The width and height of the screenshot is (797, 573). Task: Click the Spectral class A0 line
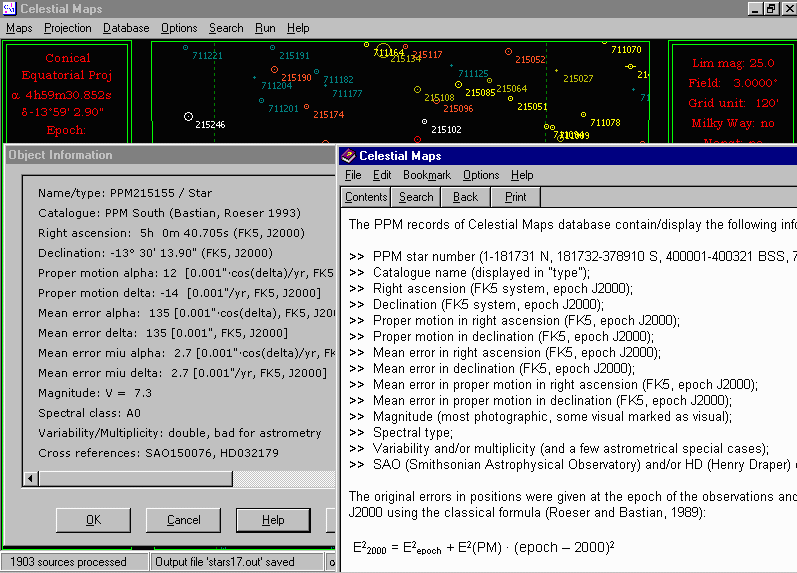89,413
